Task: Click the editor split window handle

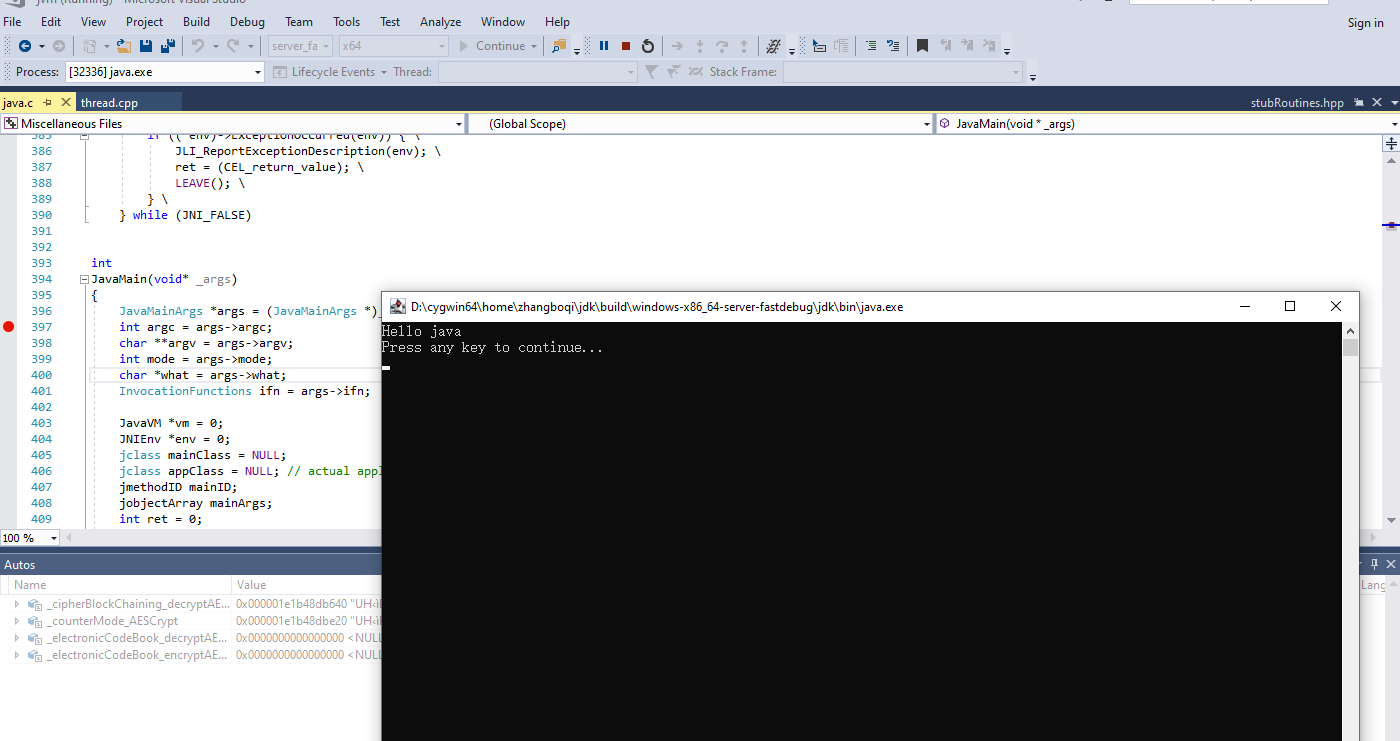Action: tap(1391, 144)
